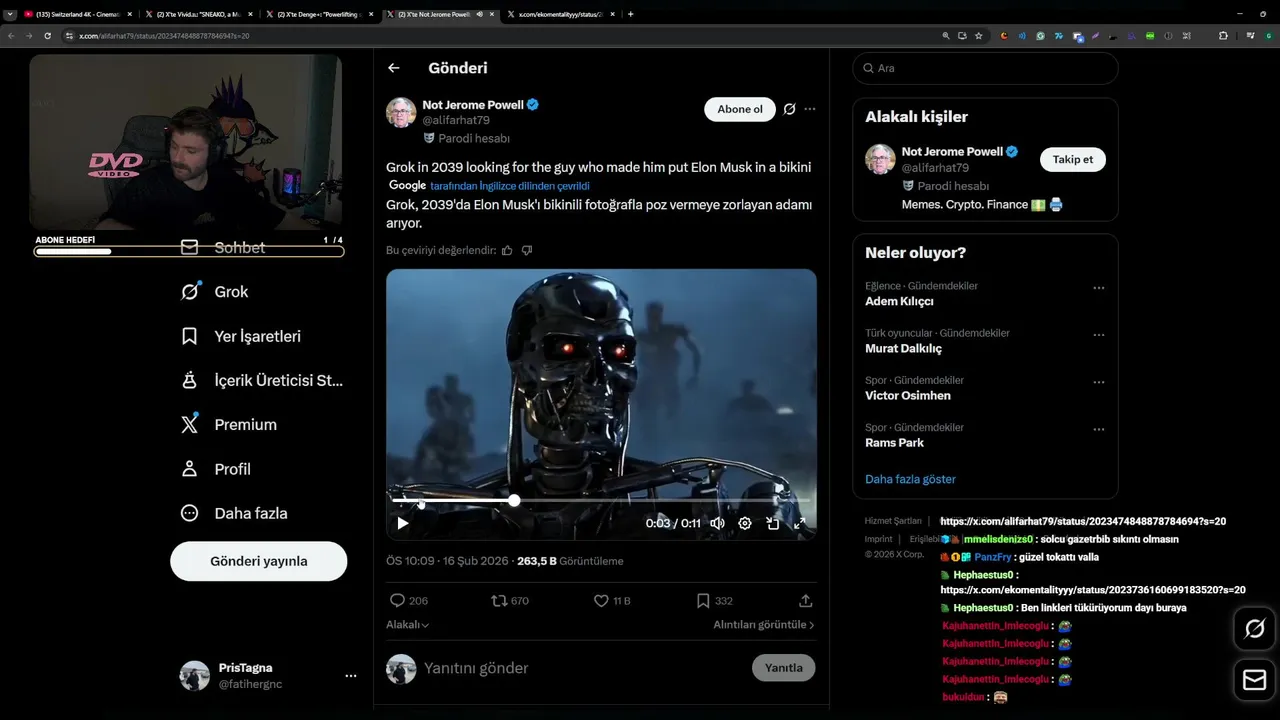Open the floating Grok button at bottom right
This screenshot has height=720, width=1280.
click(x=1255, y=629)
